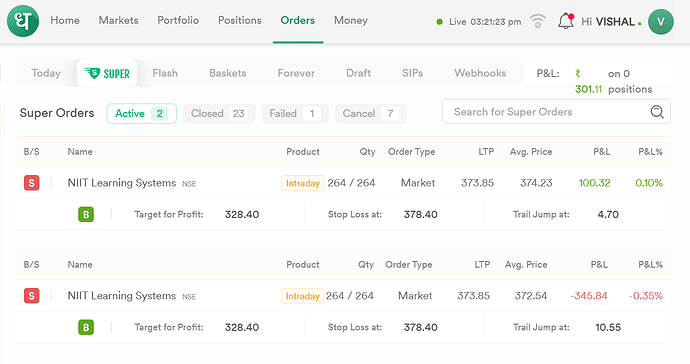Screen dimensions: 690x364
Task: Click the red S badge of second order
Action: click(x=32, y=296)
